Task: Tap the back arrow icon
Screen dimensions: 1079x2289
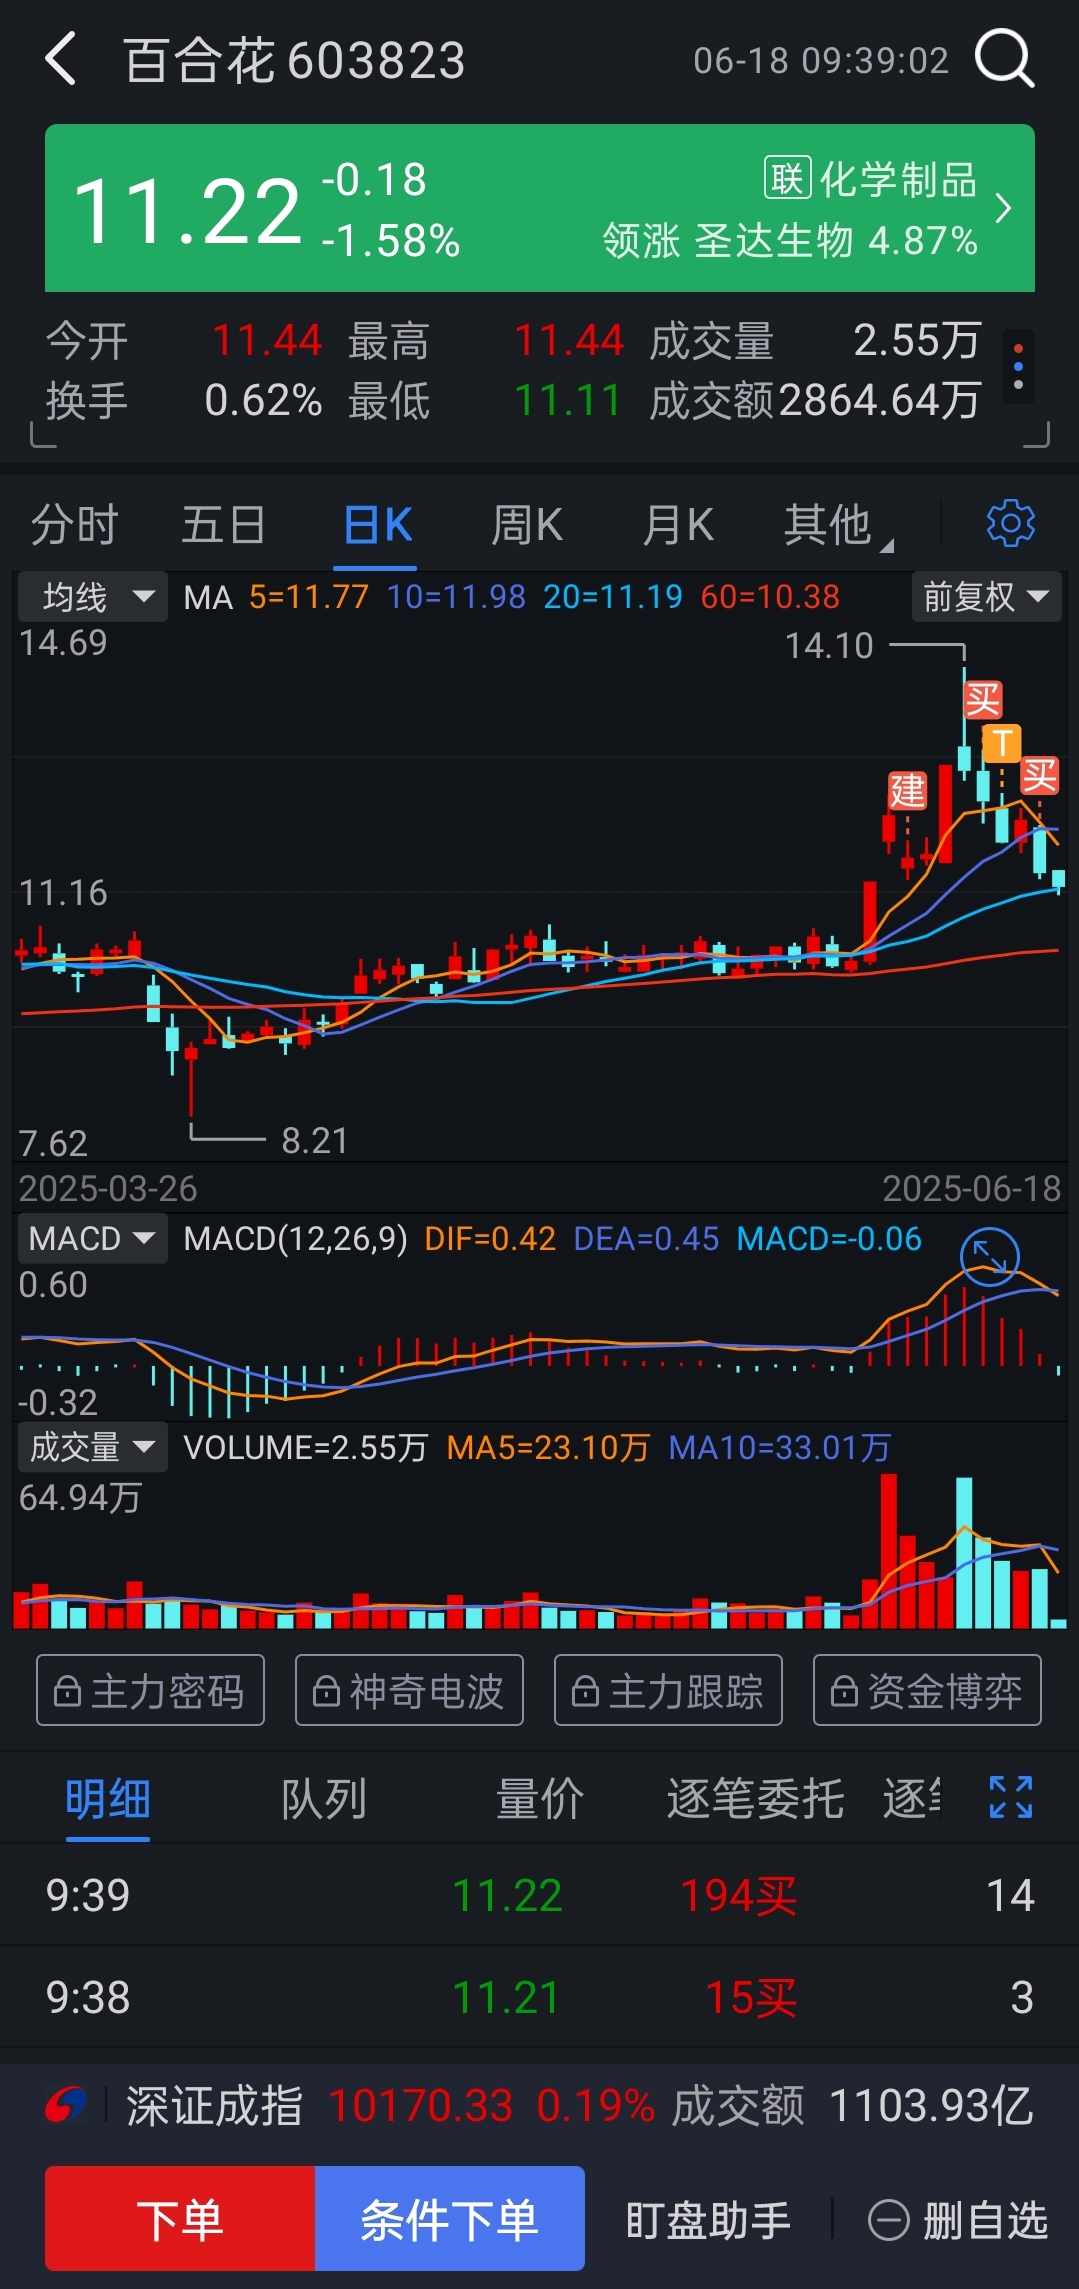Action: click(x=61, y=59)
